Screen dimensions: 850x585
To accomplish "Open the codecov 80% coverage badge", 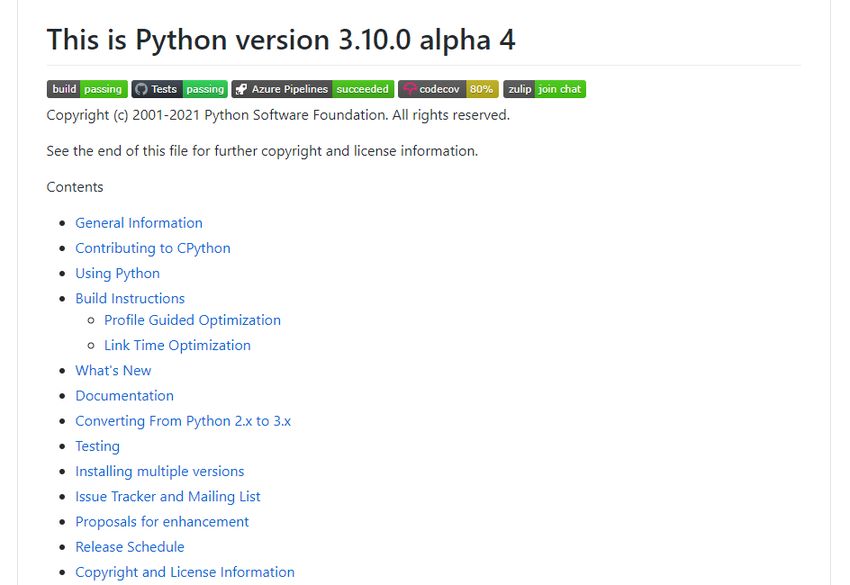I will pos(448,89).
